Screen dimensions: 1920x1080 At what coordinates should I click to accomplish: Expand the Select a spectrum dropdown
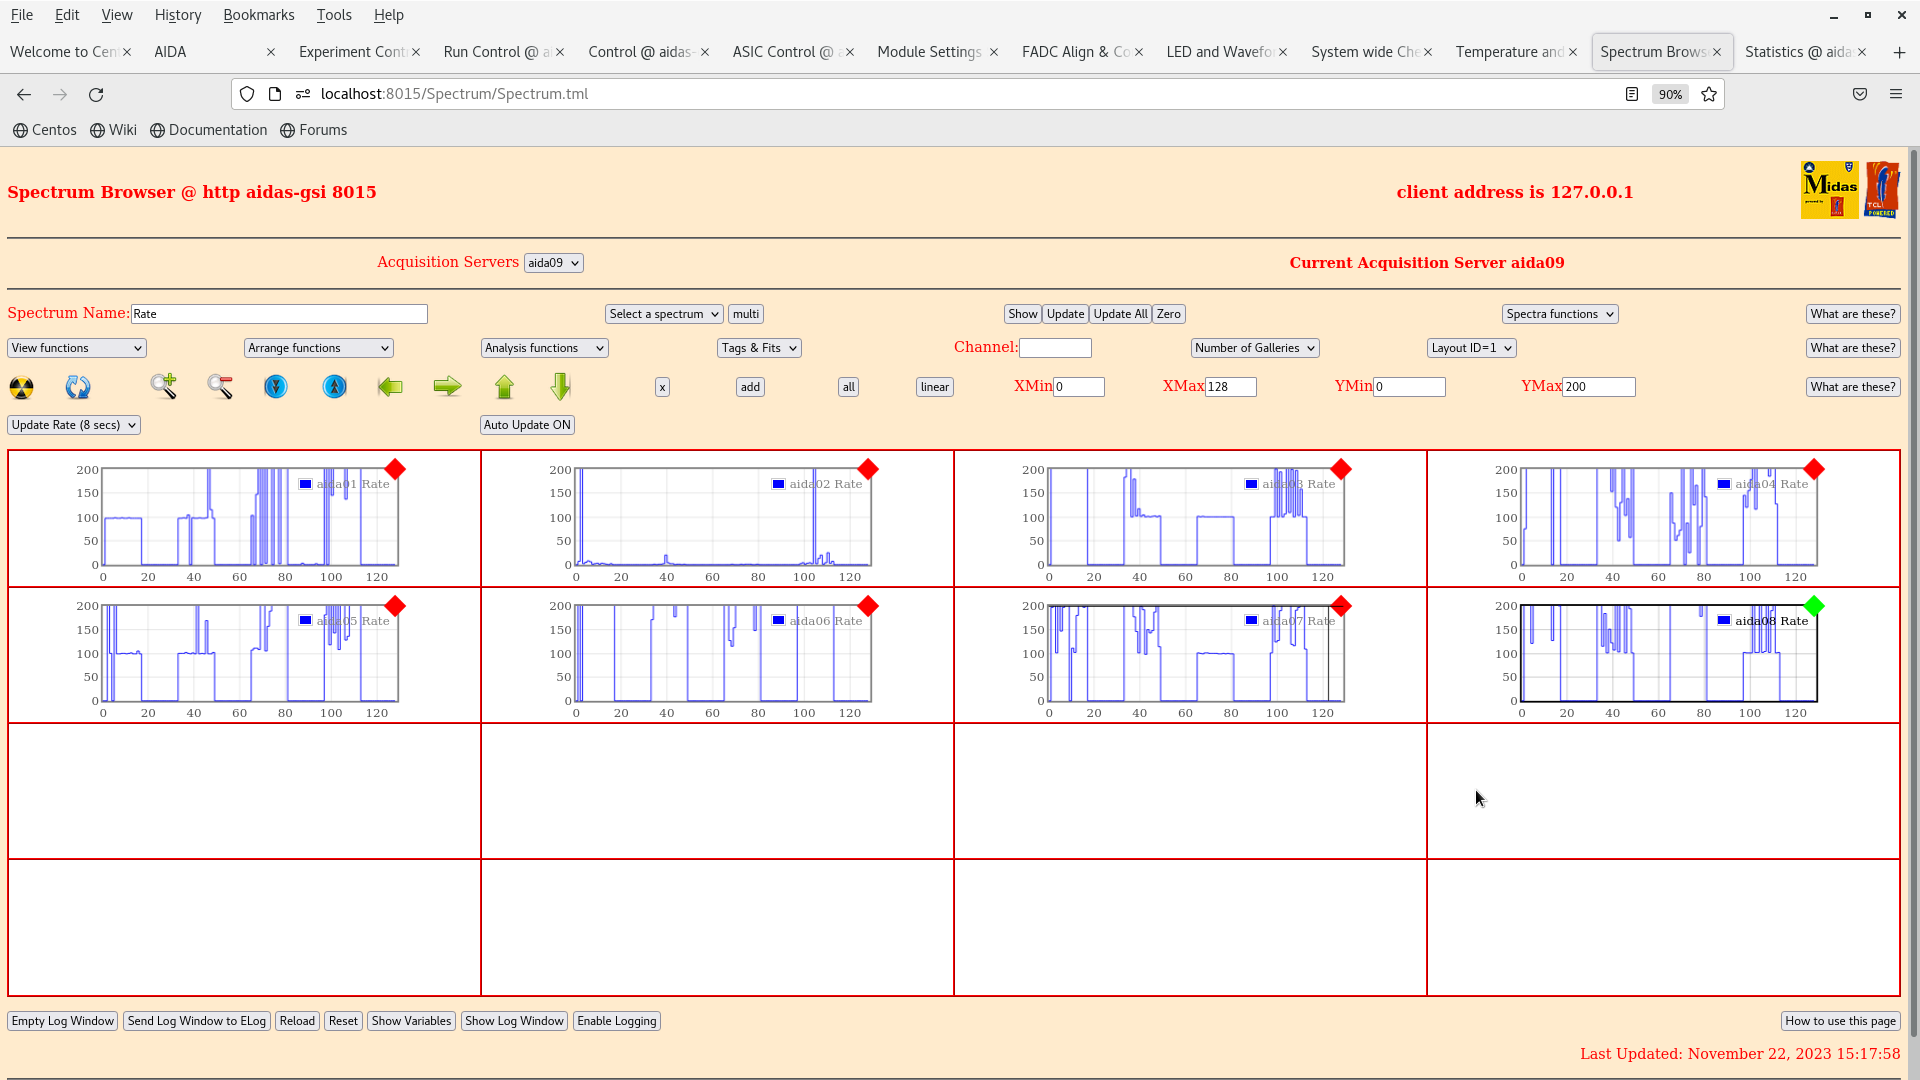[664, 314]
